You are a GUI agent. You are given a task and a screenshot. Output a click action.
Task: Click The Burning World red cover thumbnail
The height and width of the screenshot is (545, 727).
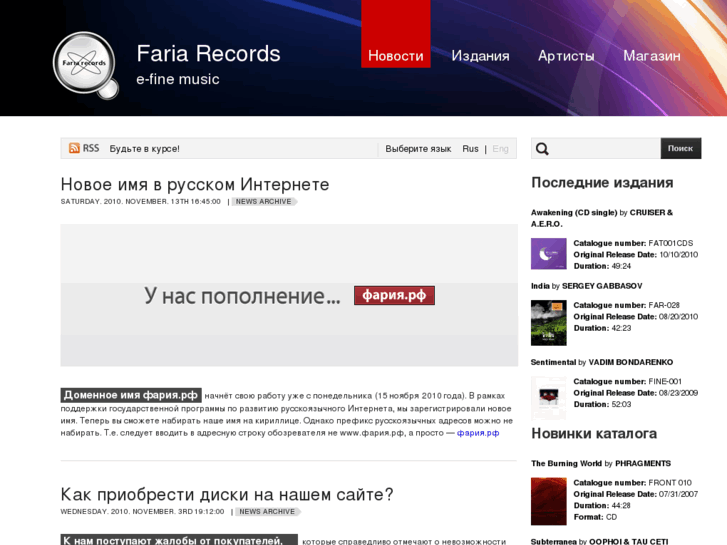click(548, 501)
